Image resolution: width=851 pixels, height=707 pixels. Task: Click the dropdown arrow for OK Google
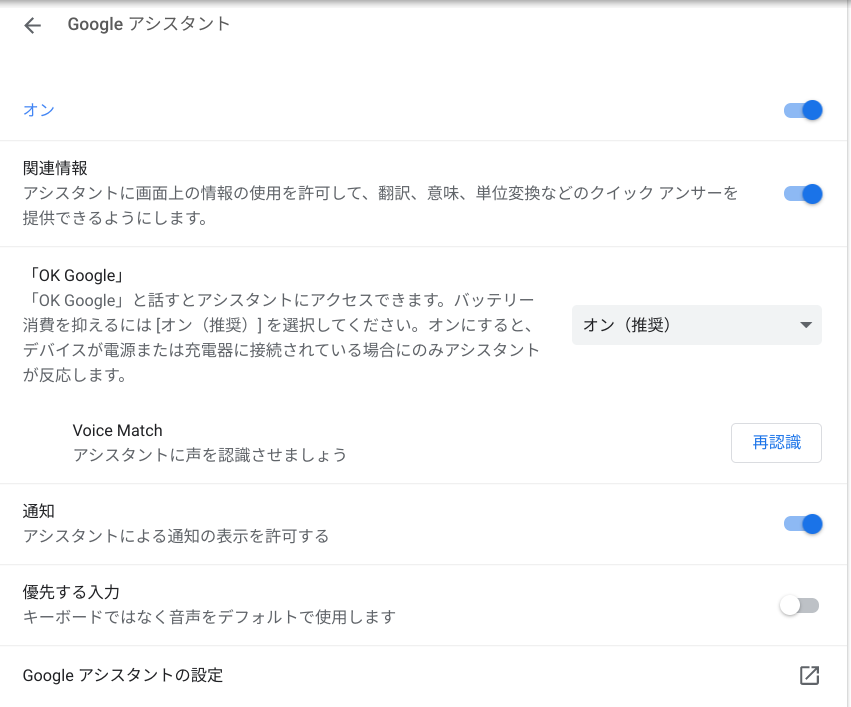(x=806, y=325)
